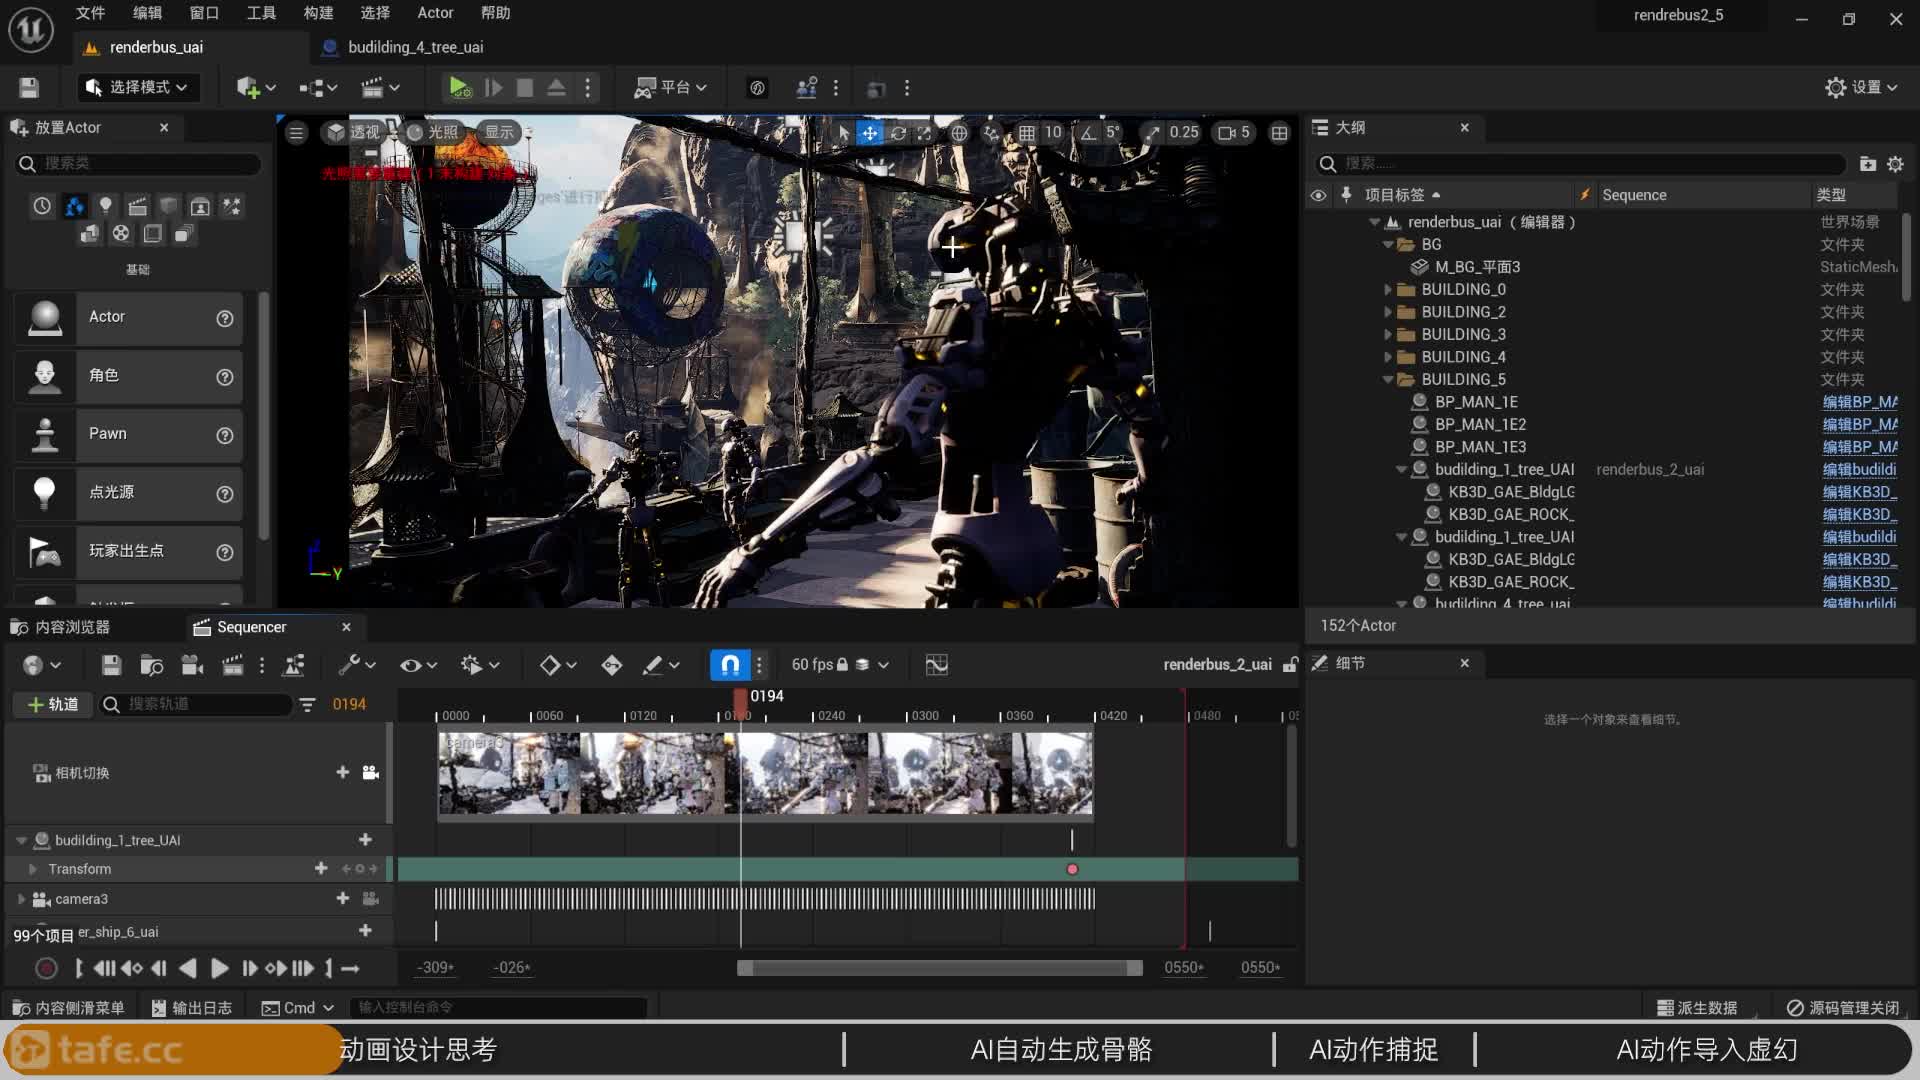This screenshot has width=1920, height=1080.
Task: Expand the Transform track in Sequencer
Action: tap(33, 869)
